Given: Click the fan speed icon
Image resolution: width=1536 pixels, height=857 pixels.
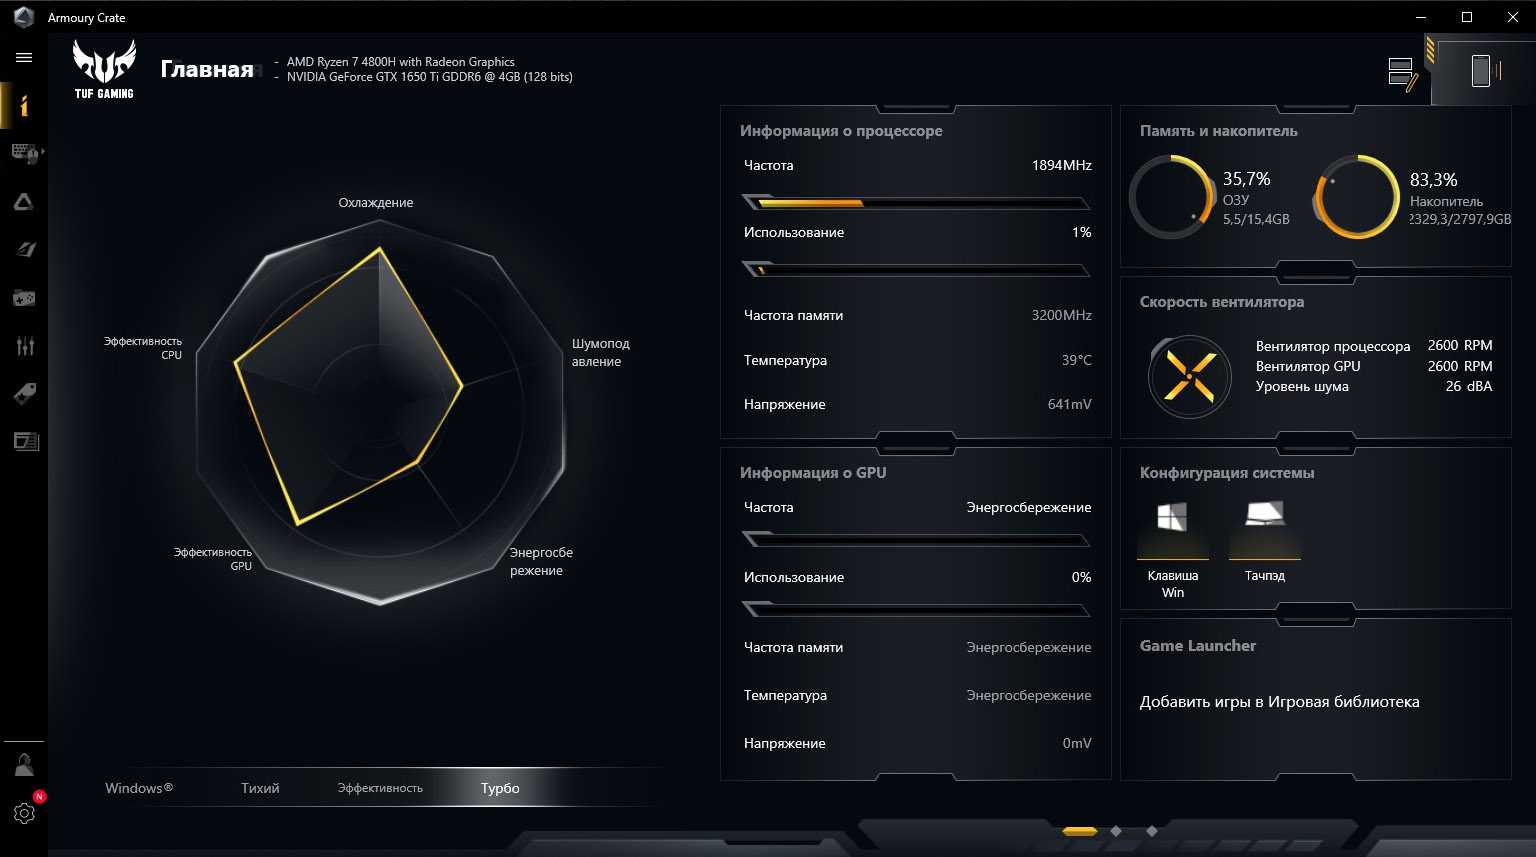Looking at the screenshot, I should 1190,377.
